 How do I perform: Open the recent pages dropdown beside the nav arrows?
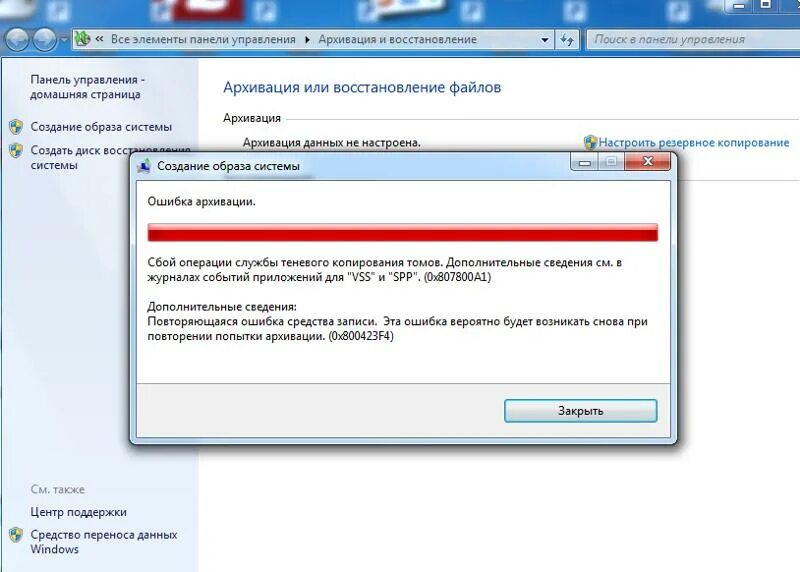click(x=64, y=40)
